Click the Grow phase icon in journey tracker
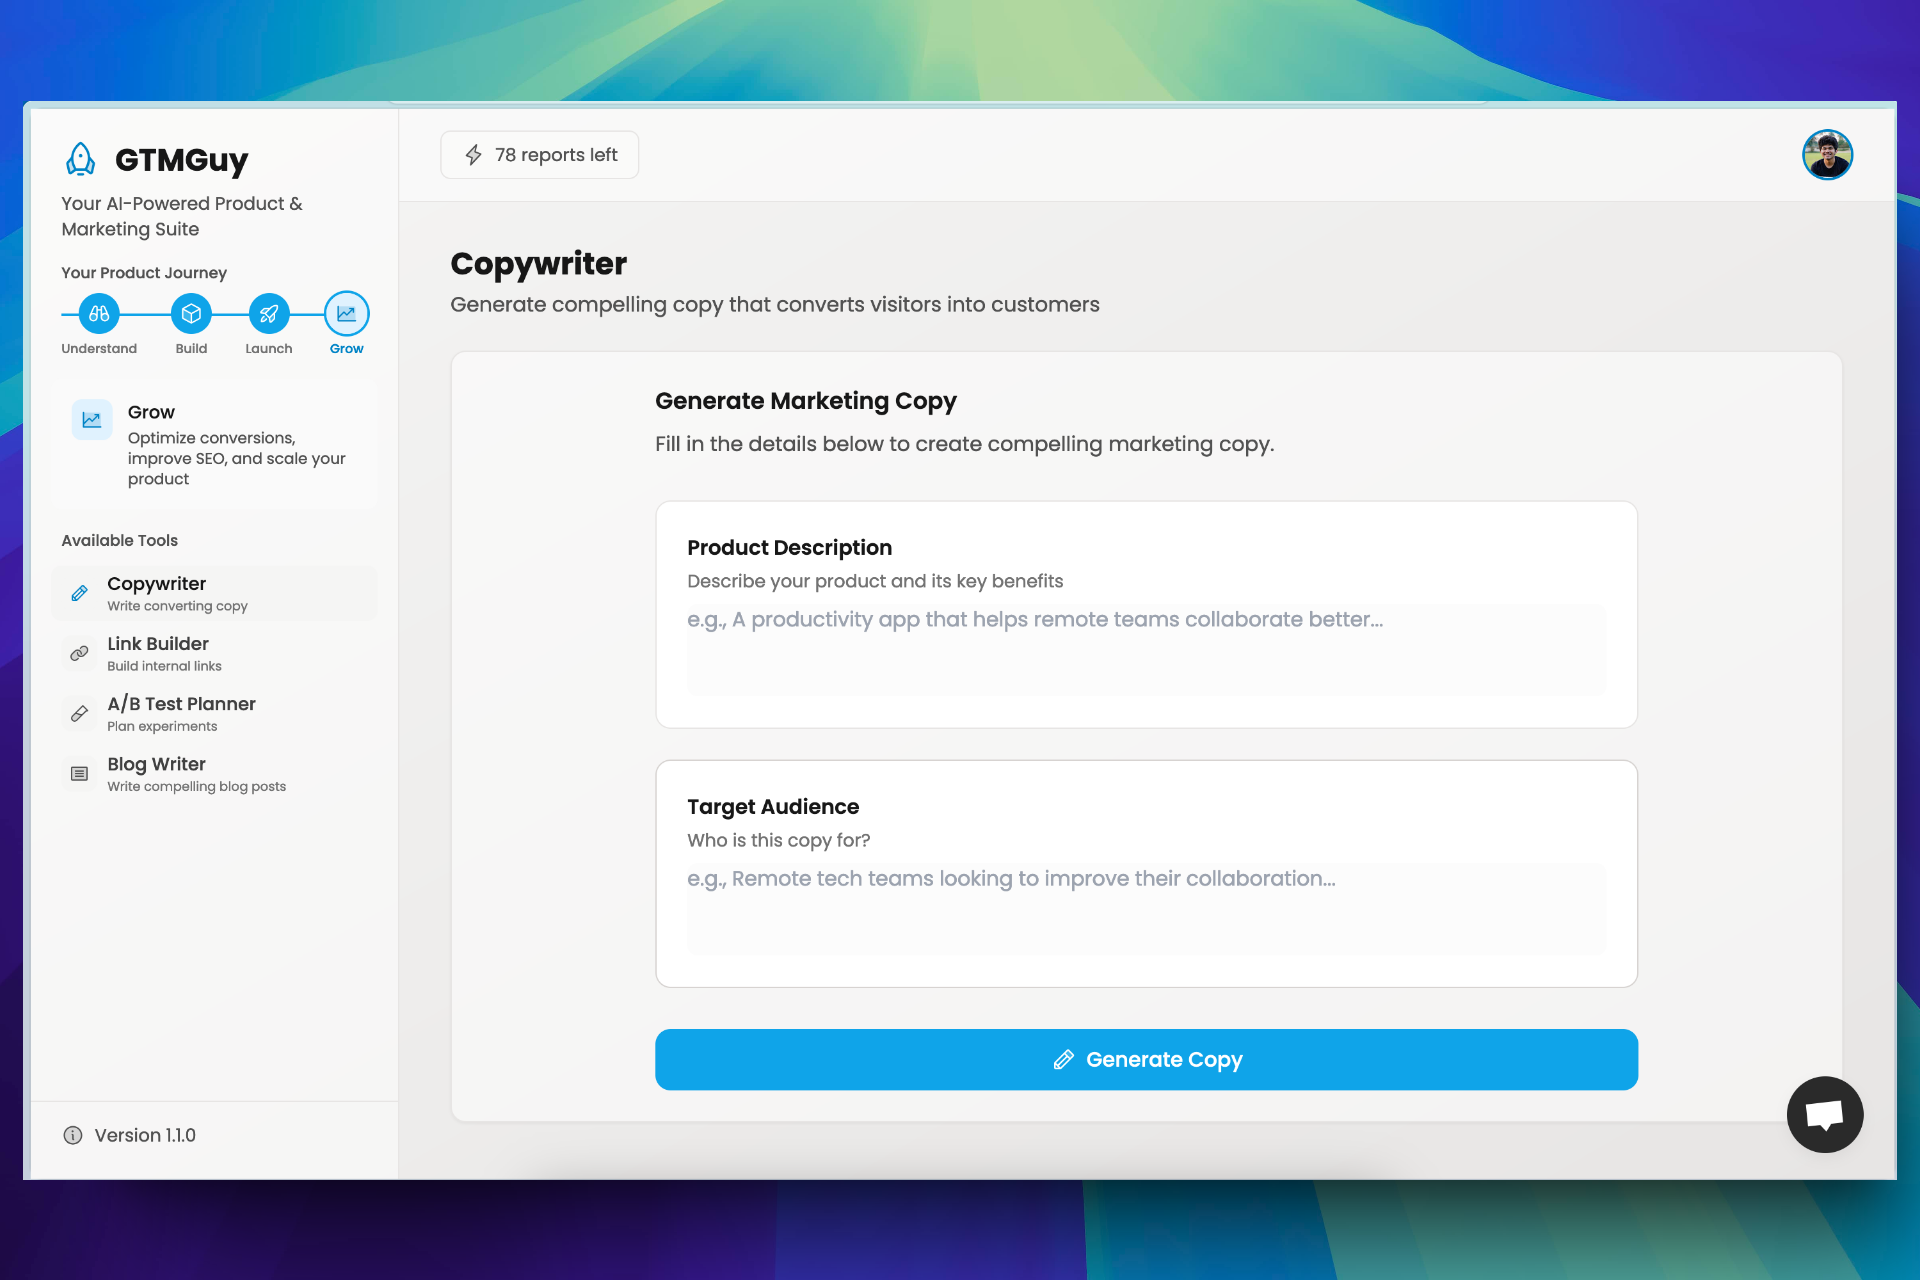Image resolution: width=1920 pixels, height=1280 pixels. pyautogui.click(x=346, y=313)
